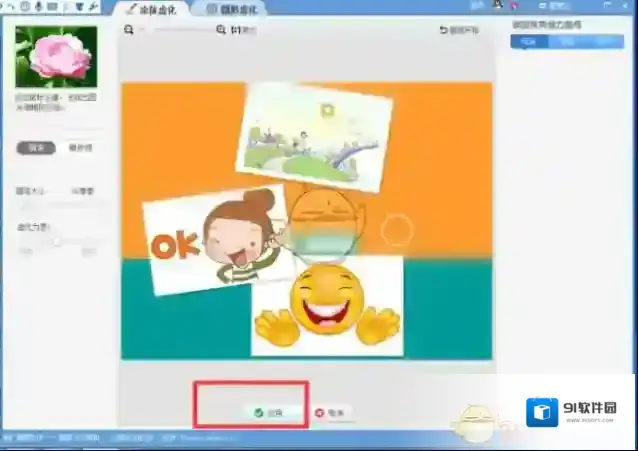
Task: Select the middle option in right panel
Action: [566, 42]
